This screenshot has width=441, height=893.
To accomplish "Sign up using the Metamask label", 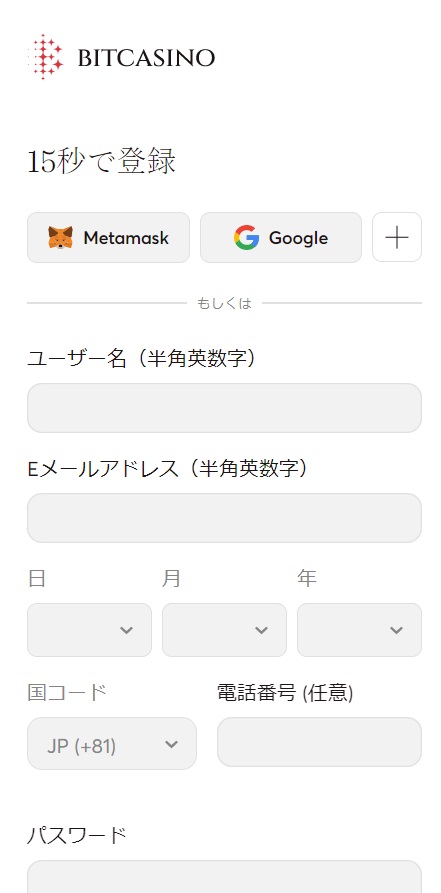I will 126,237.
